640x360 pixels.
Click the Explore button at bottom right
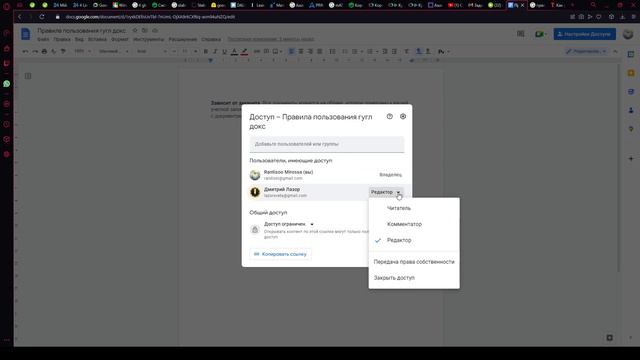tap(609, 338)
